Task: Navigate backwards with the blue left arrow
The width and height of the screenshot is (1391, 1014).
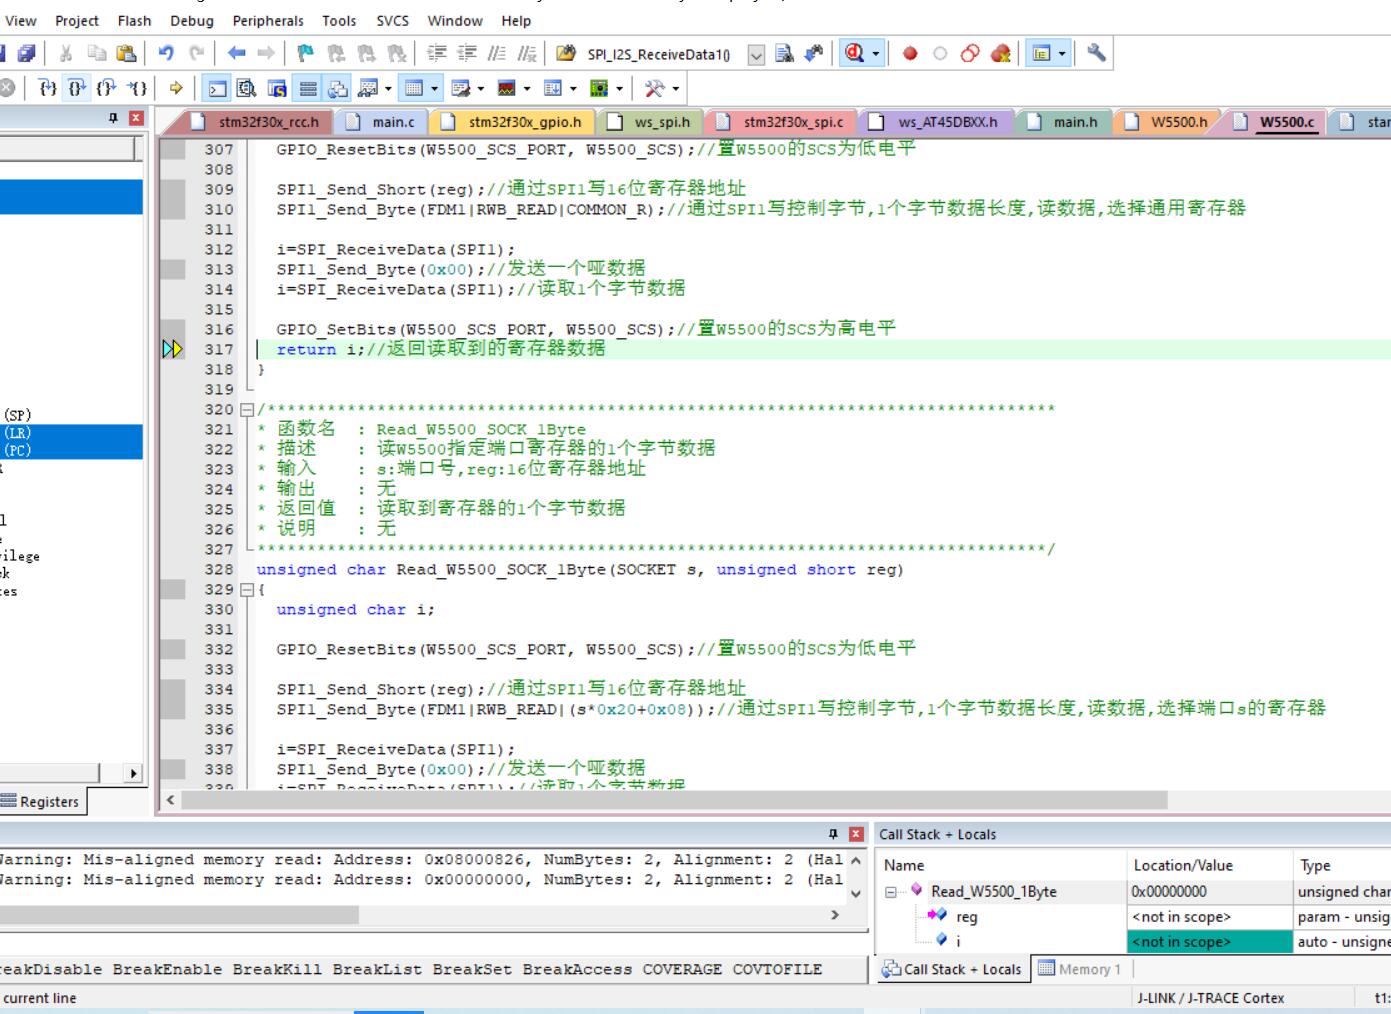Action: 236,54
